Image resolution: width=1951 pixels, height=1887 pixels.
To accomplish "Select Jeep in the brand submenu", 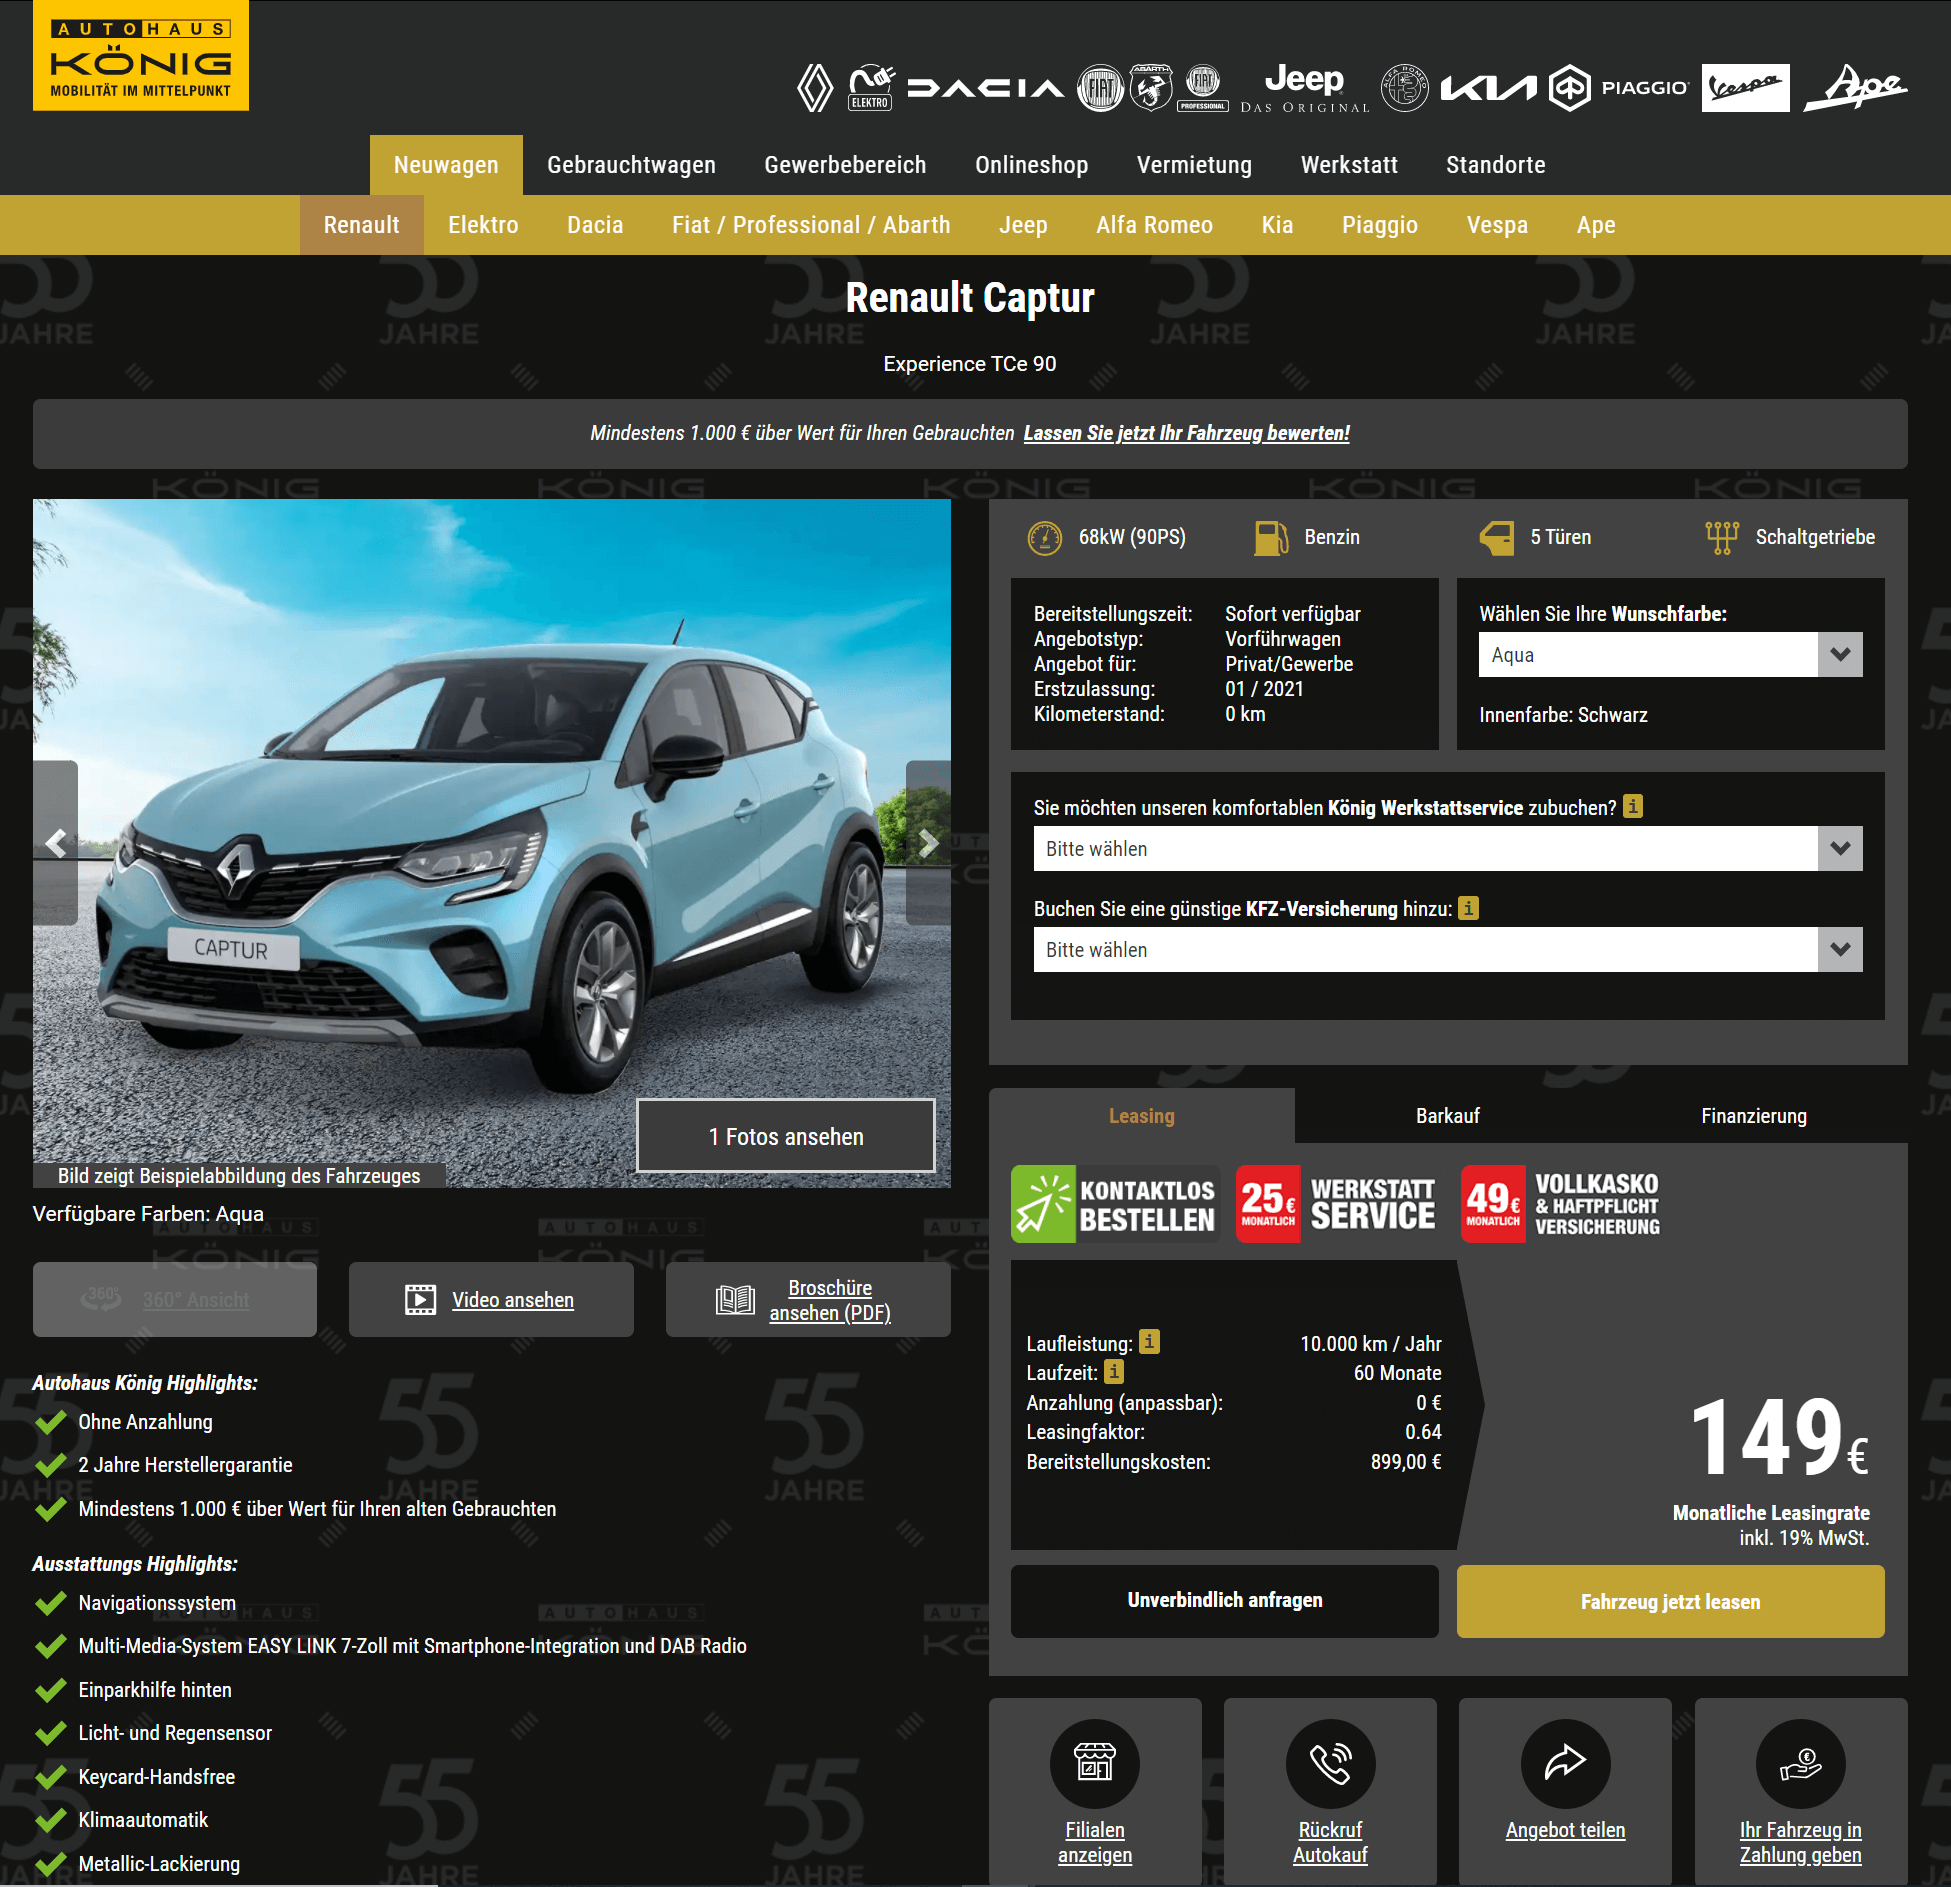I will (1023, 225).
